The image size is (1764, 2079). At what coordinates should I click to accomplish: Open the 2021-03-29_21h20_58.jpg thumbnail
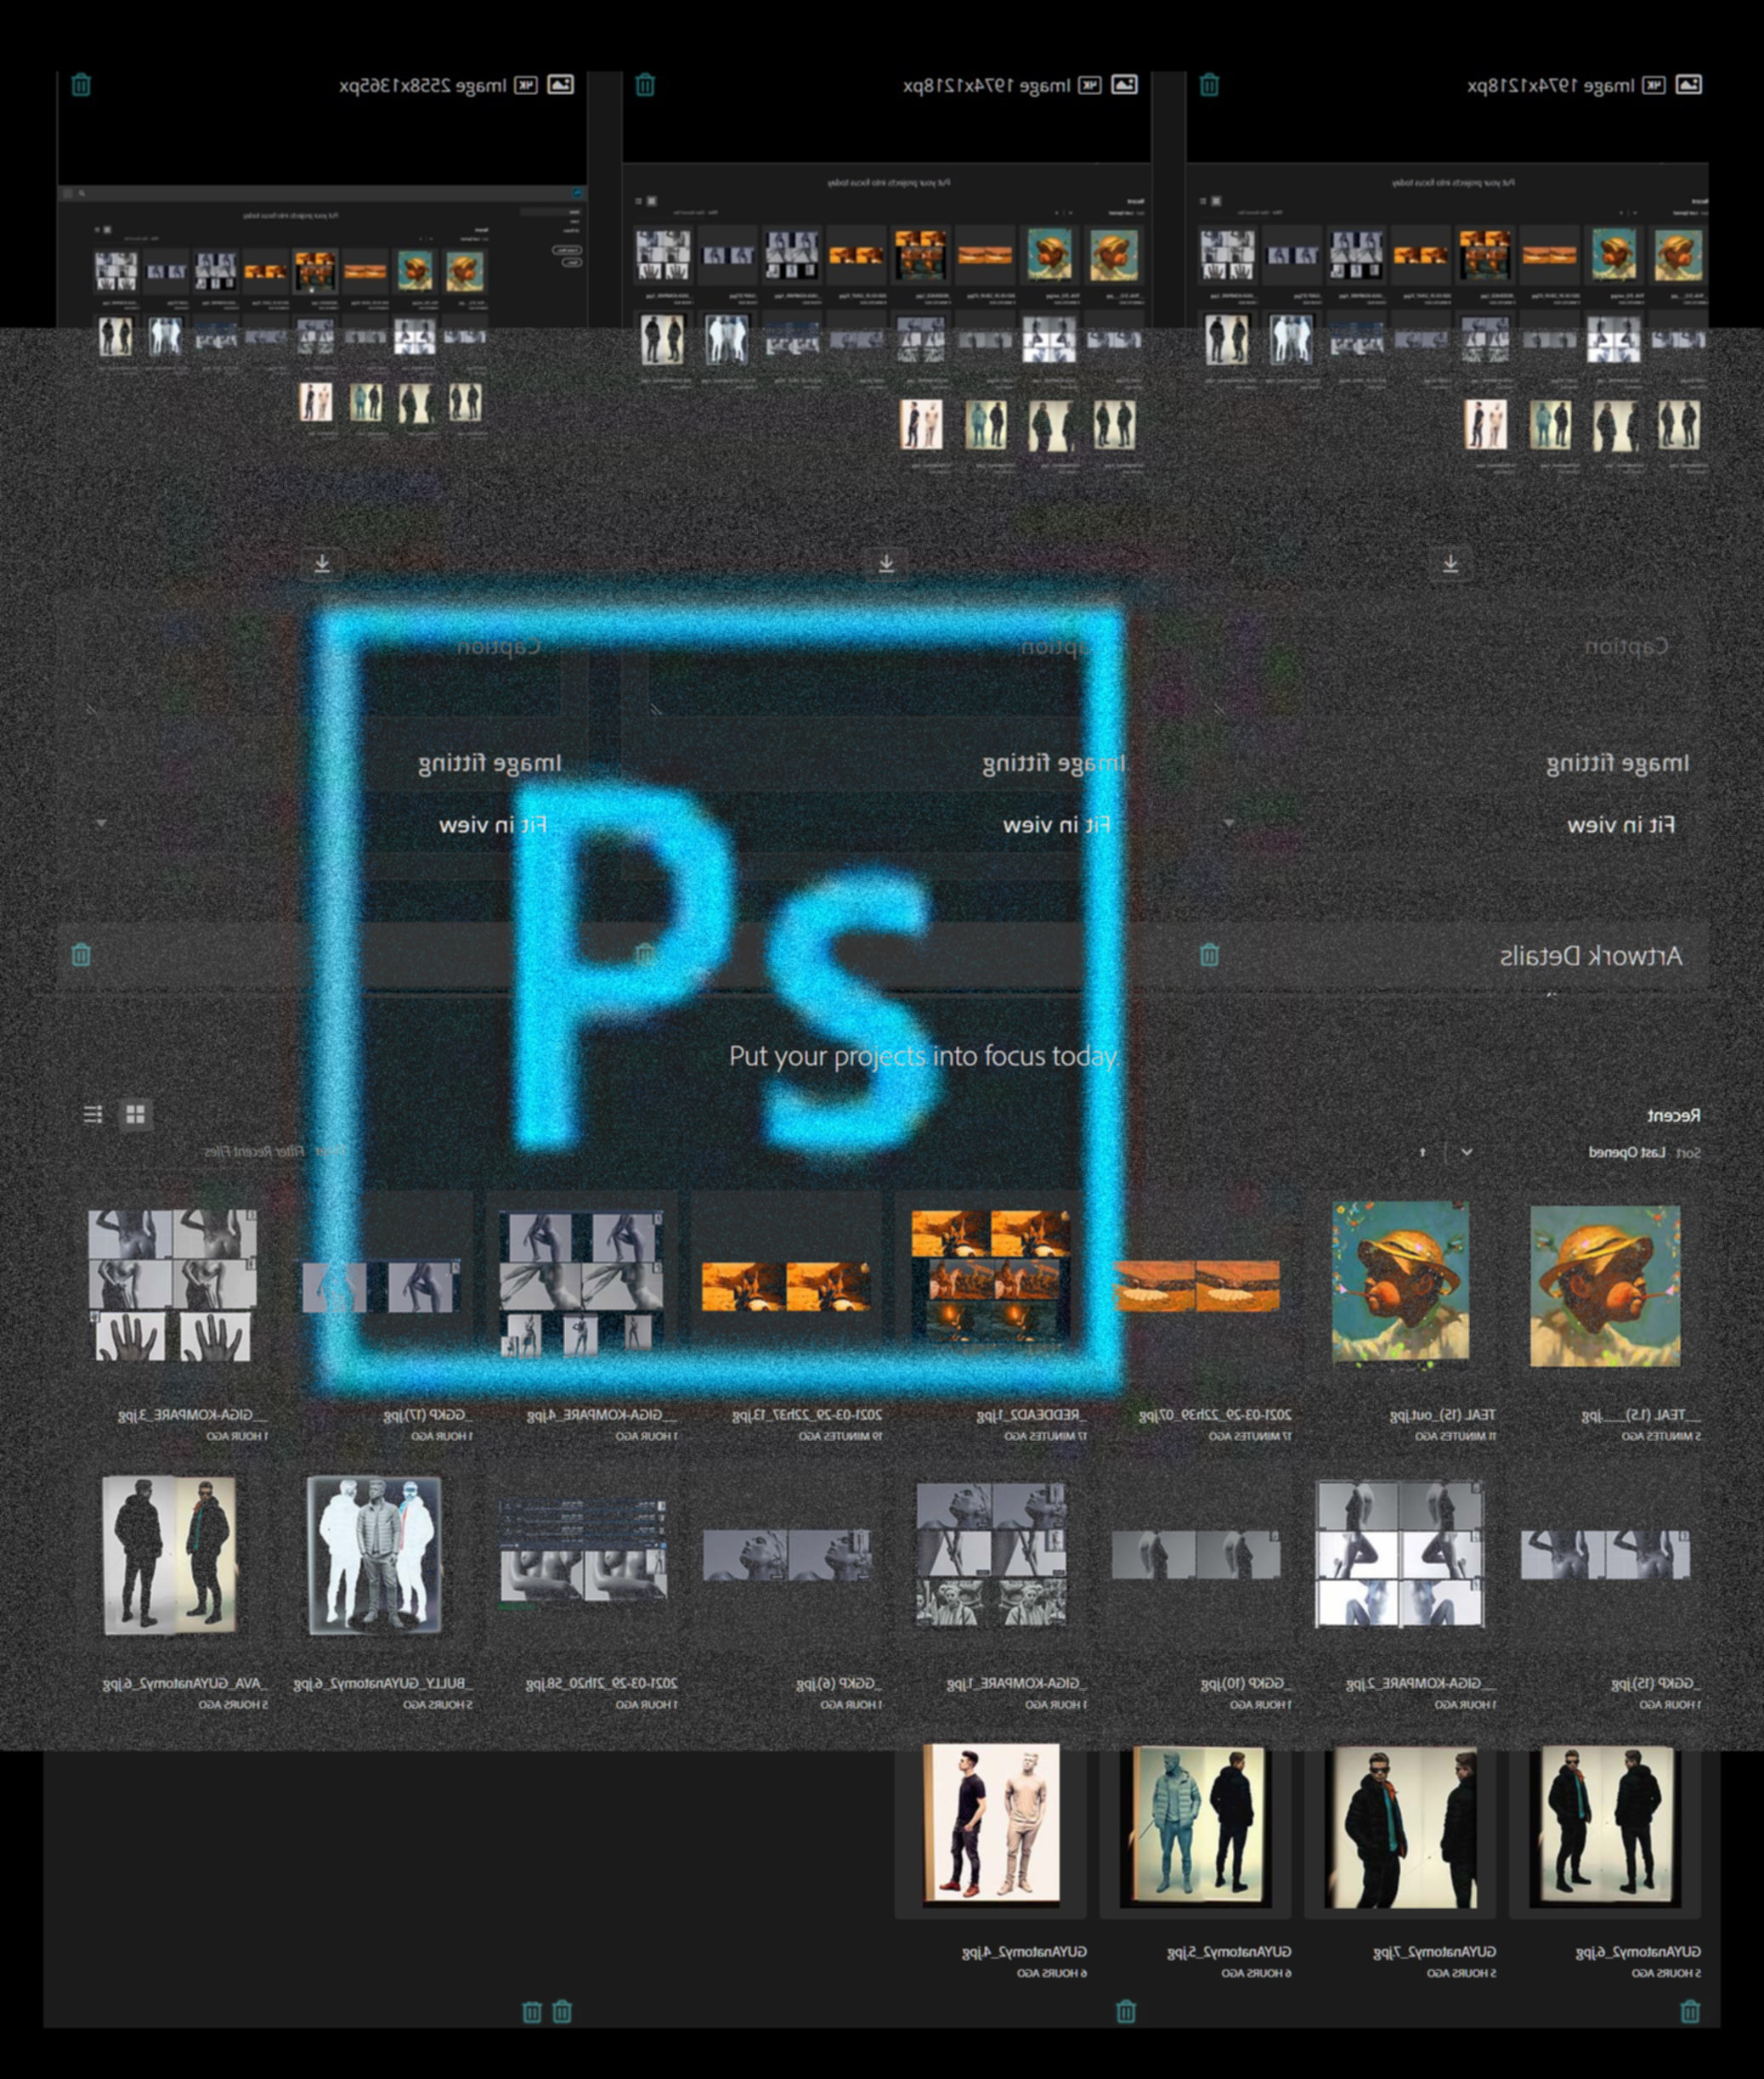pos(583,1548)
